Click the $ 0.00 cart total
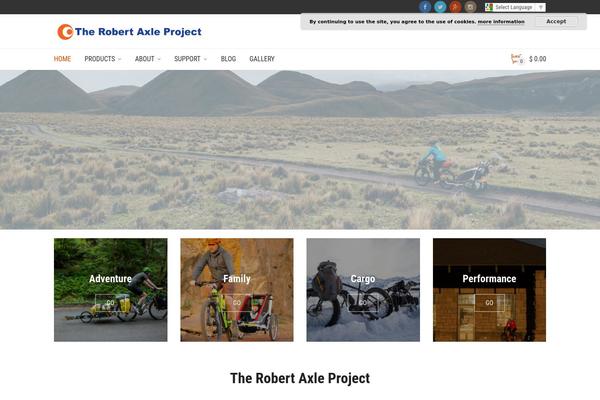Screen dimensions: 600x400 pos(538,59)
